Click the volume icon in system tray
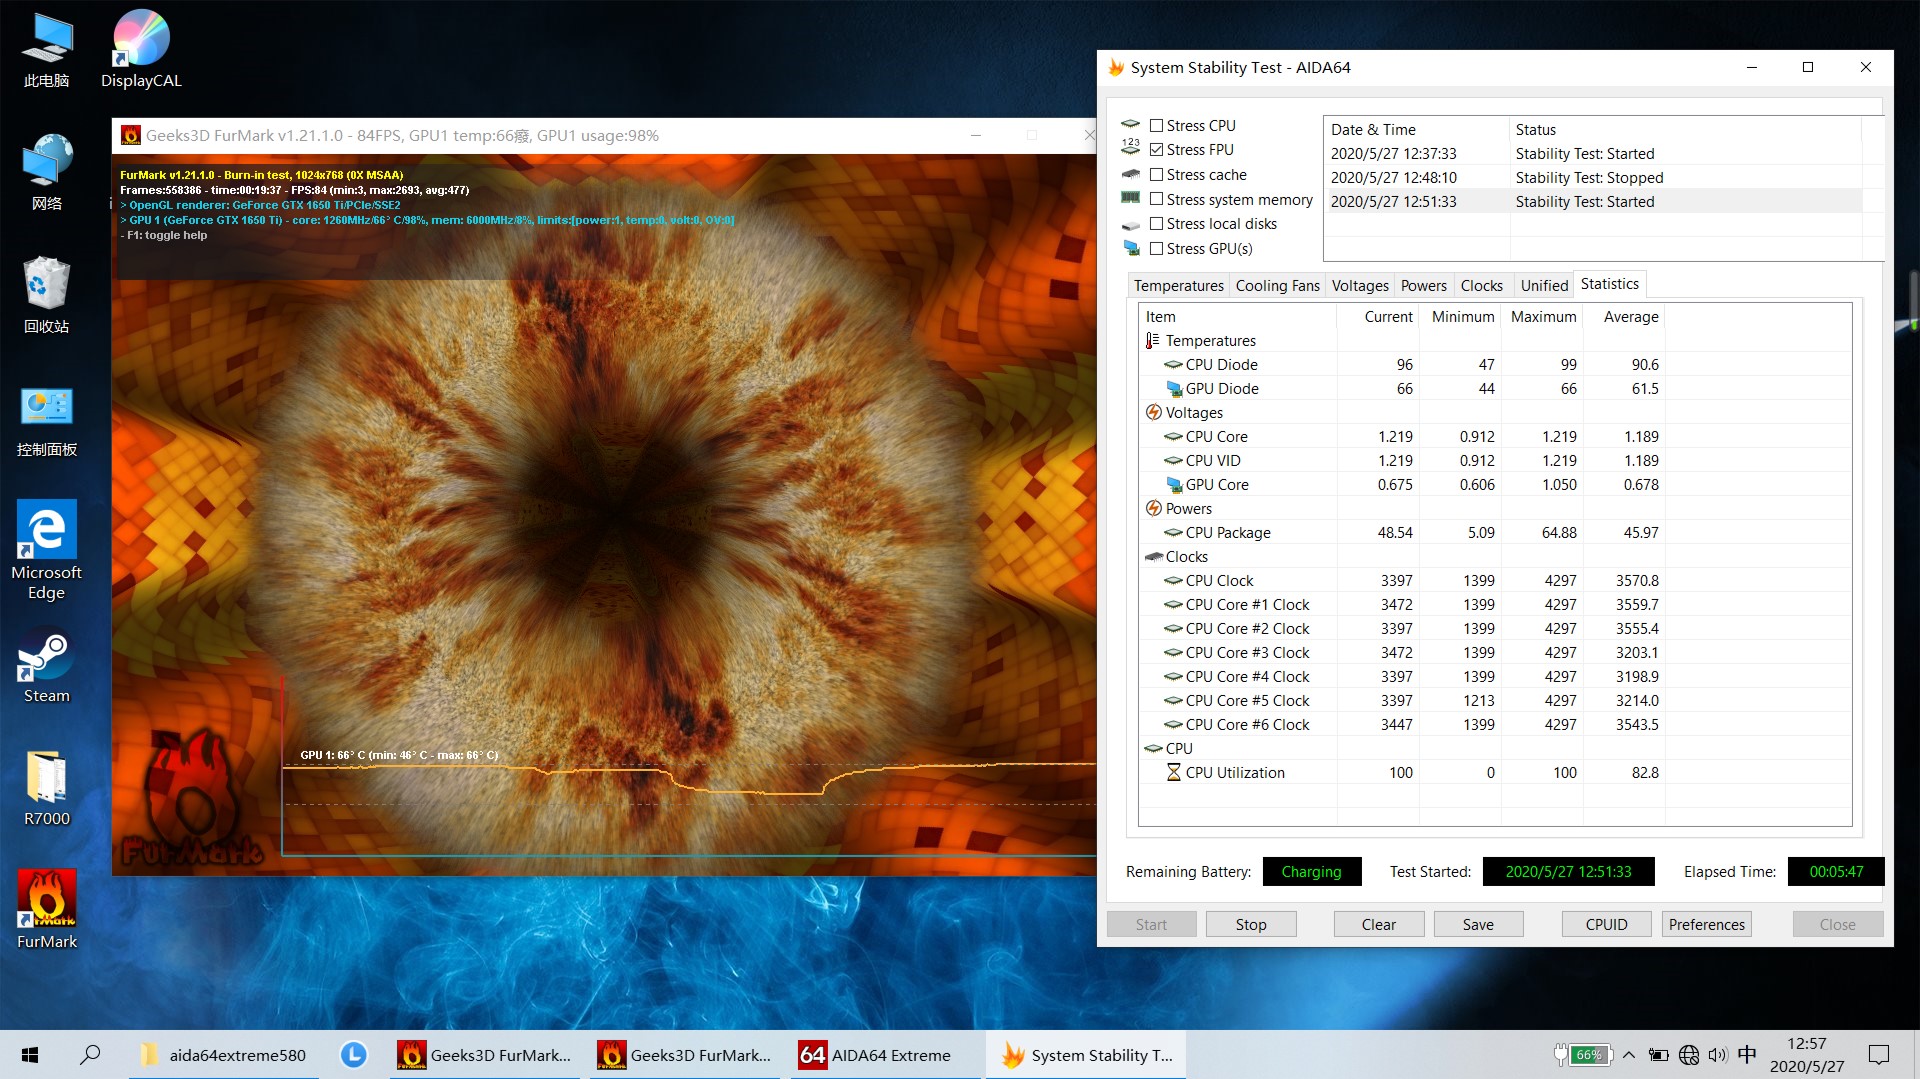The width and height of the screenshot is (1920, 1079). point(1718,1055)
